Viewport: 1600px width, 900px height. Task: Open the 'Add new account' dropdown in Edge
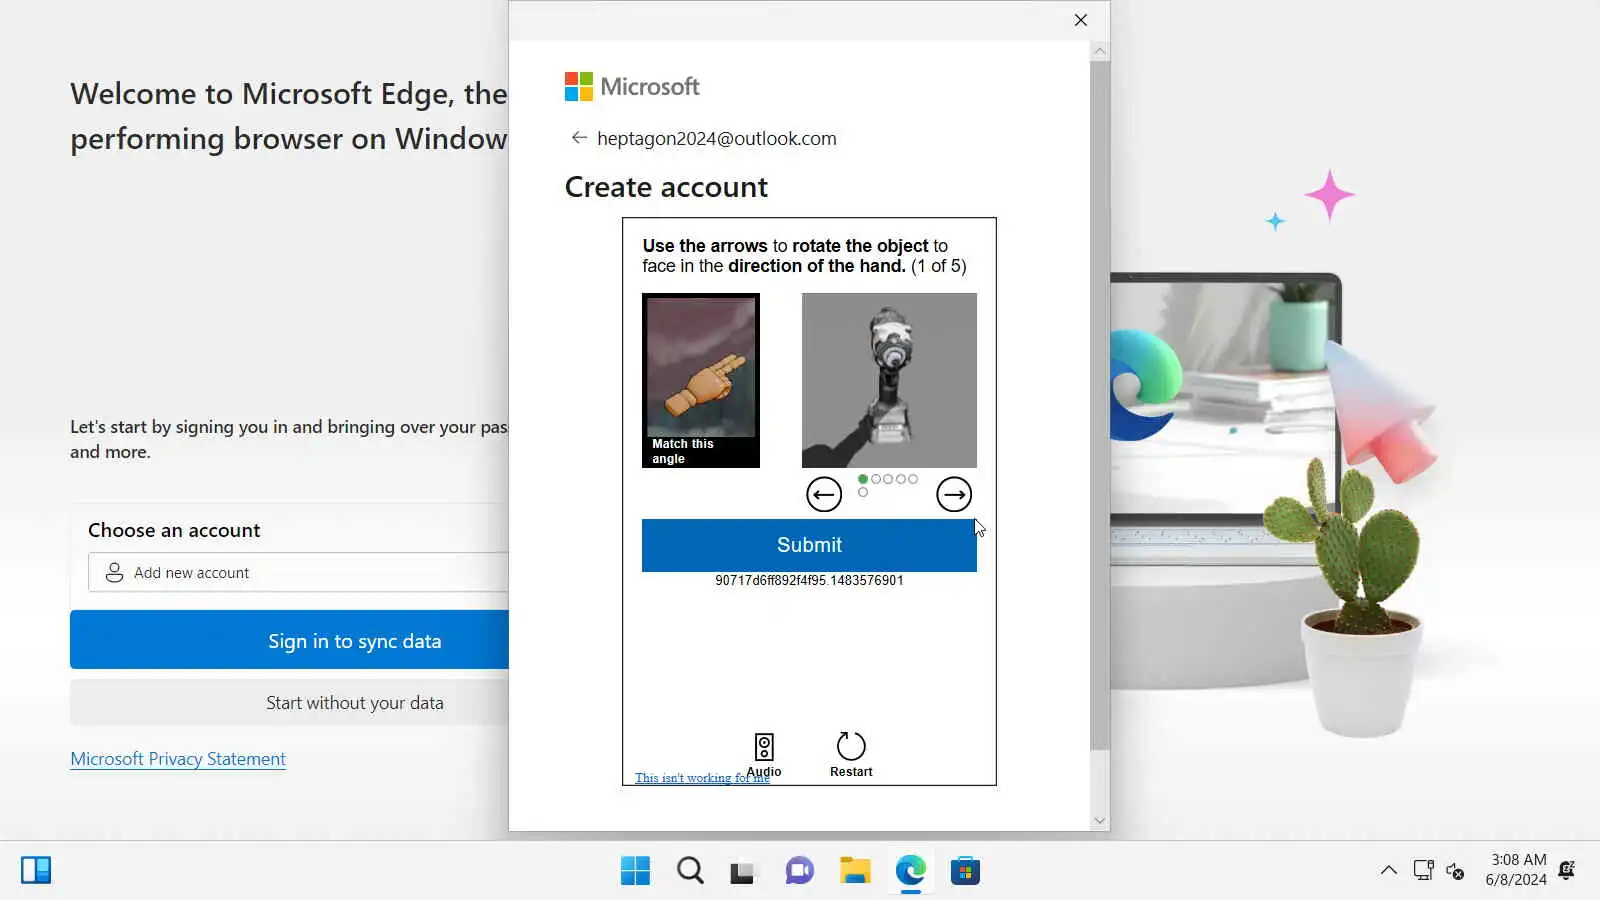pos(298,572)
